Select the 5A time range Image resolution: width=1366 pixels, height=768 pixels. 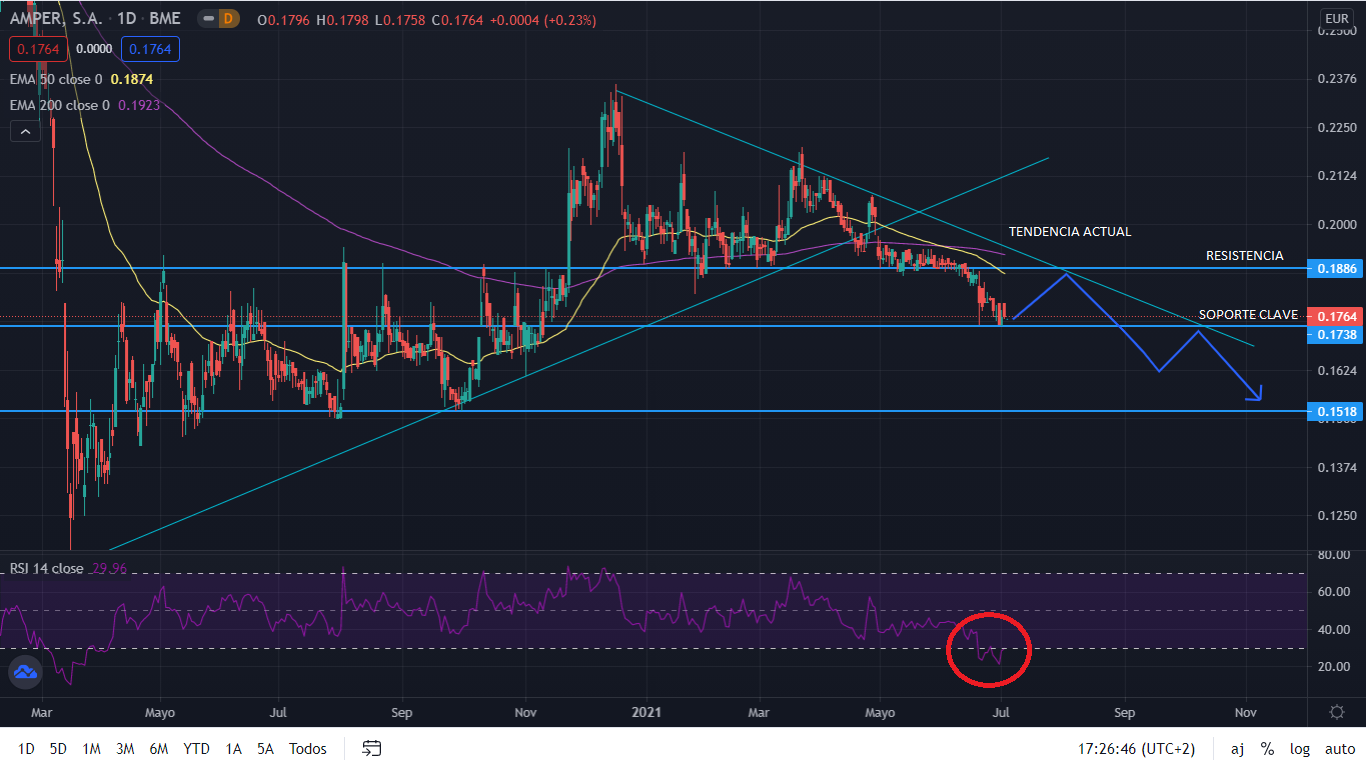[x=265, y=748]
